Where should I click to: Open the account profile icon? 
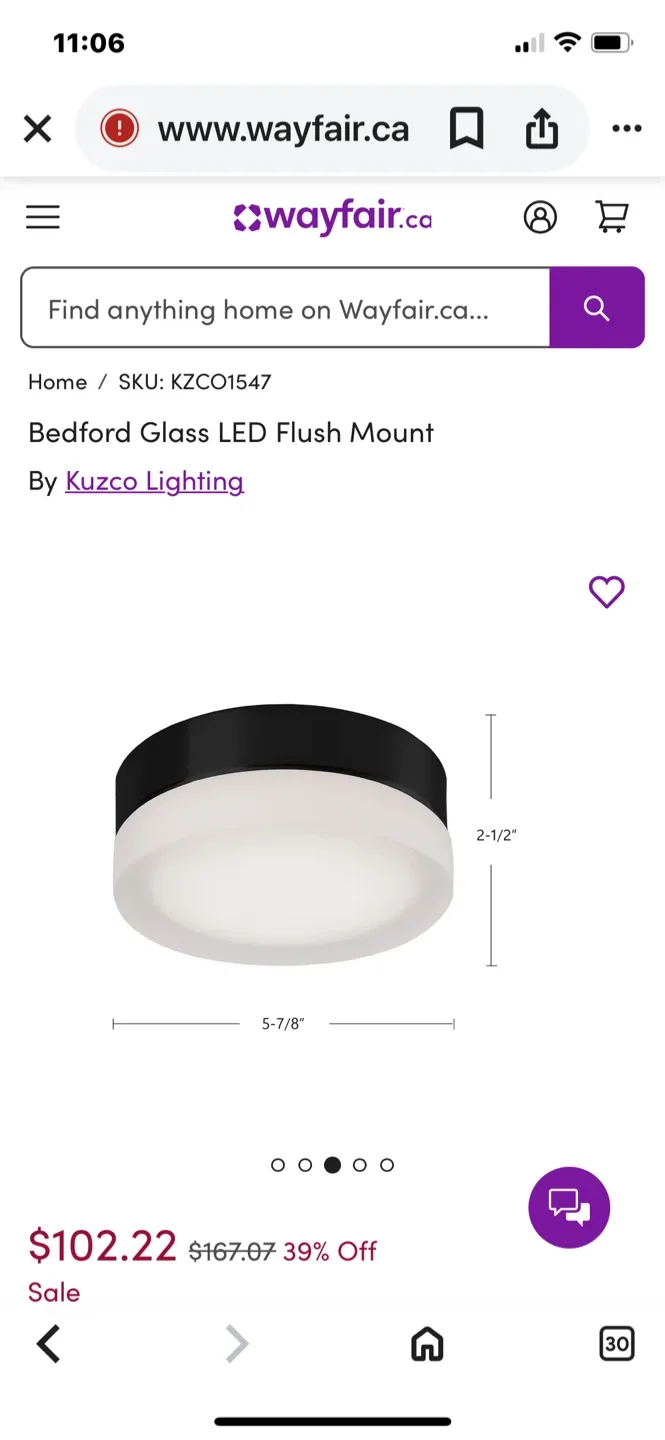[x=541, y=217]
